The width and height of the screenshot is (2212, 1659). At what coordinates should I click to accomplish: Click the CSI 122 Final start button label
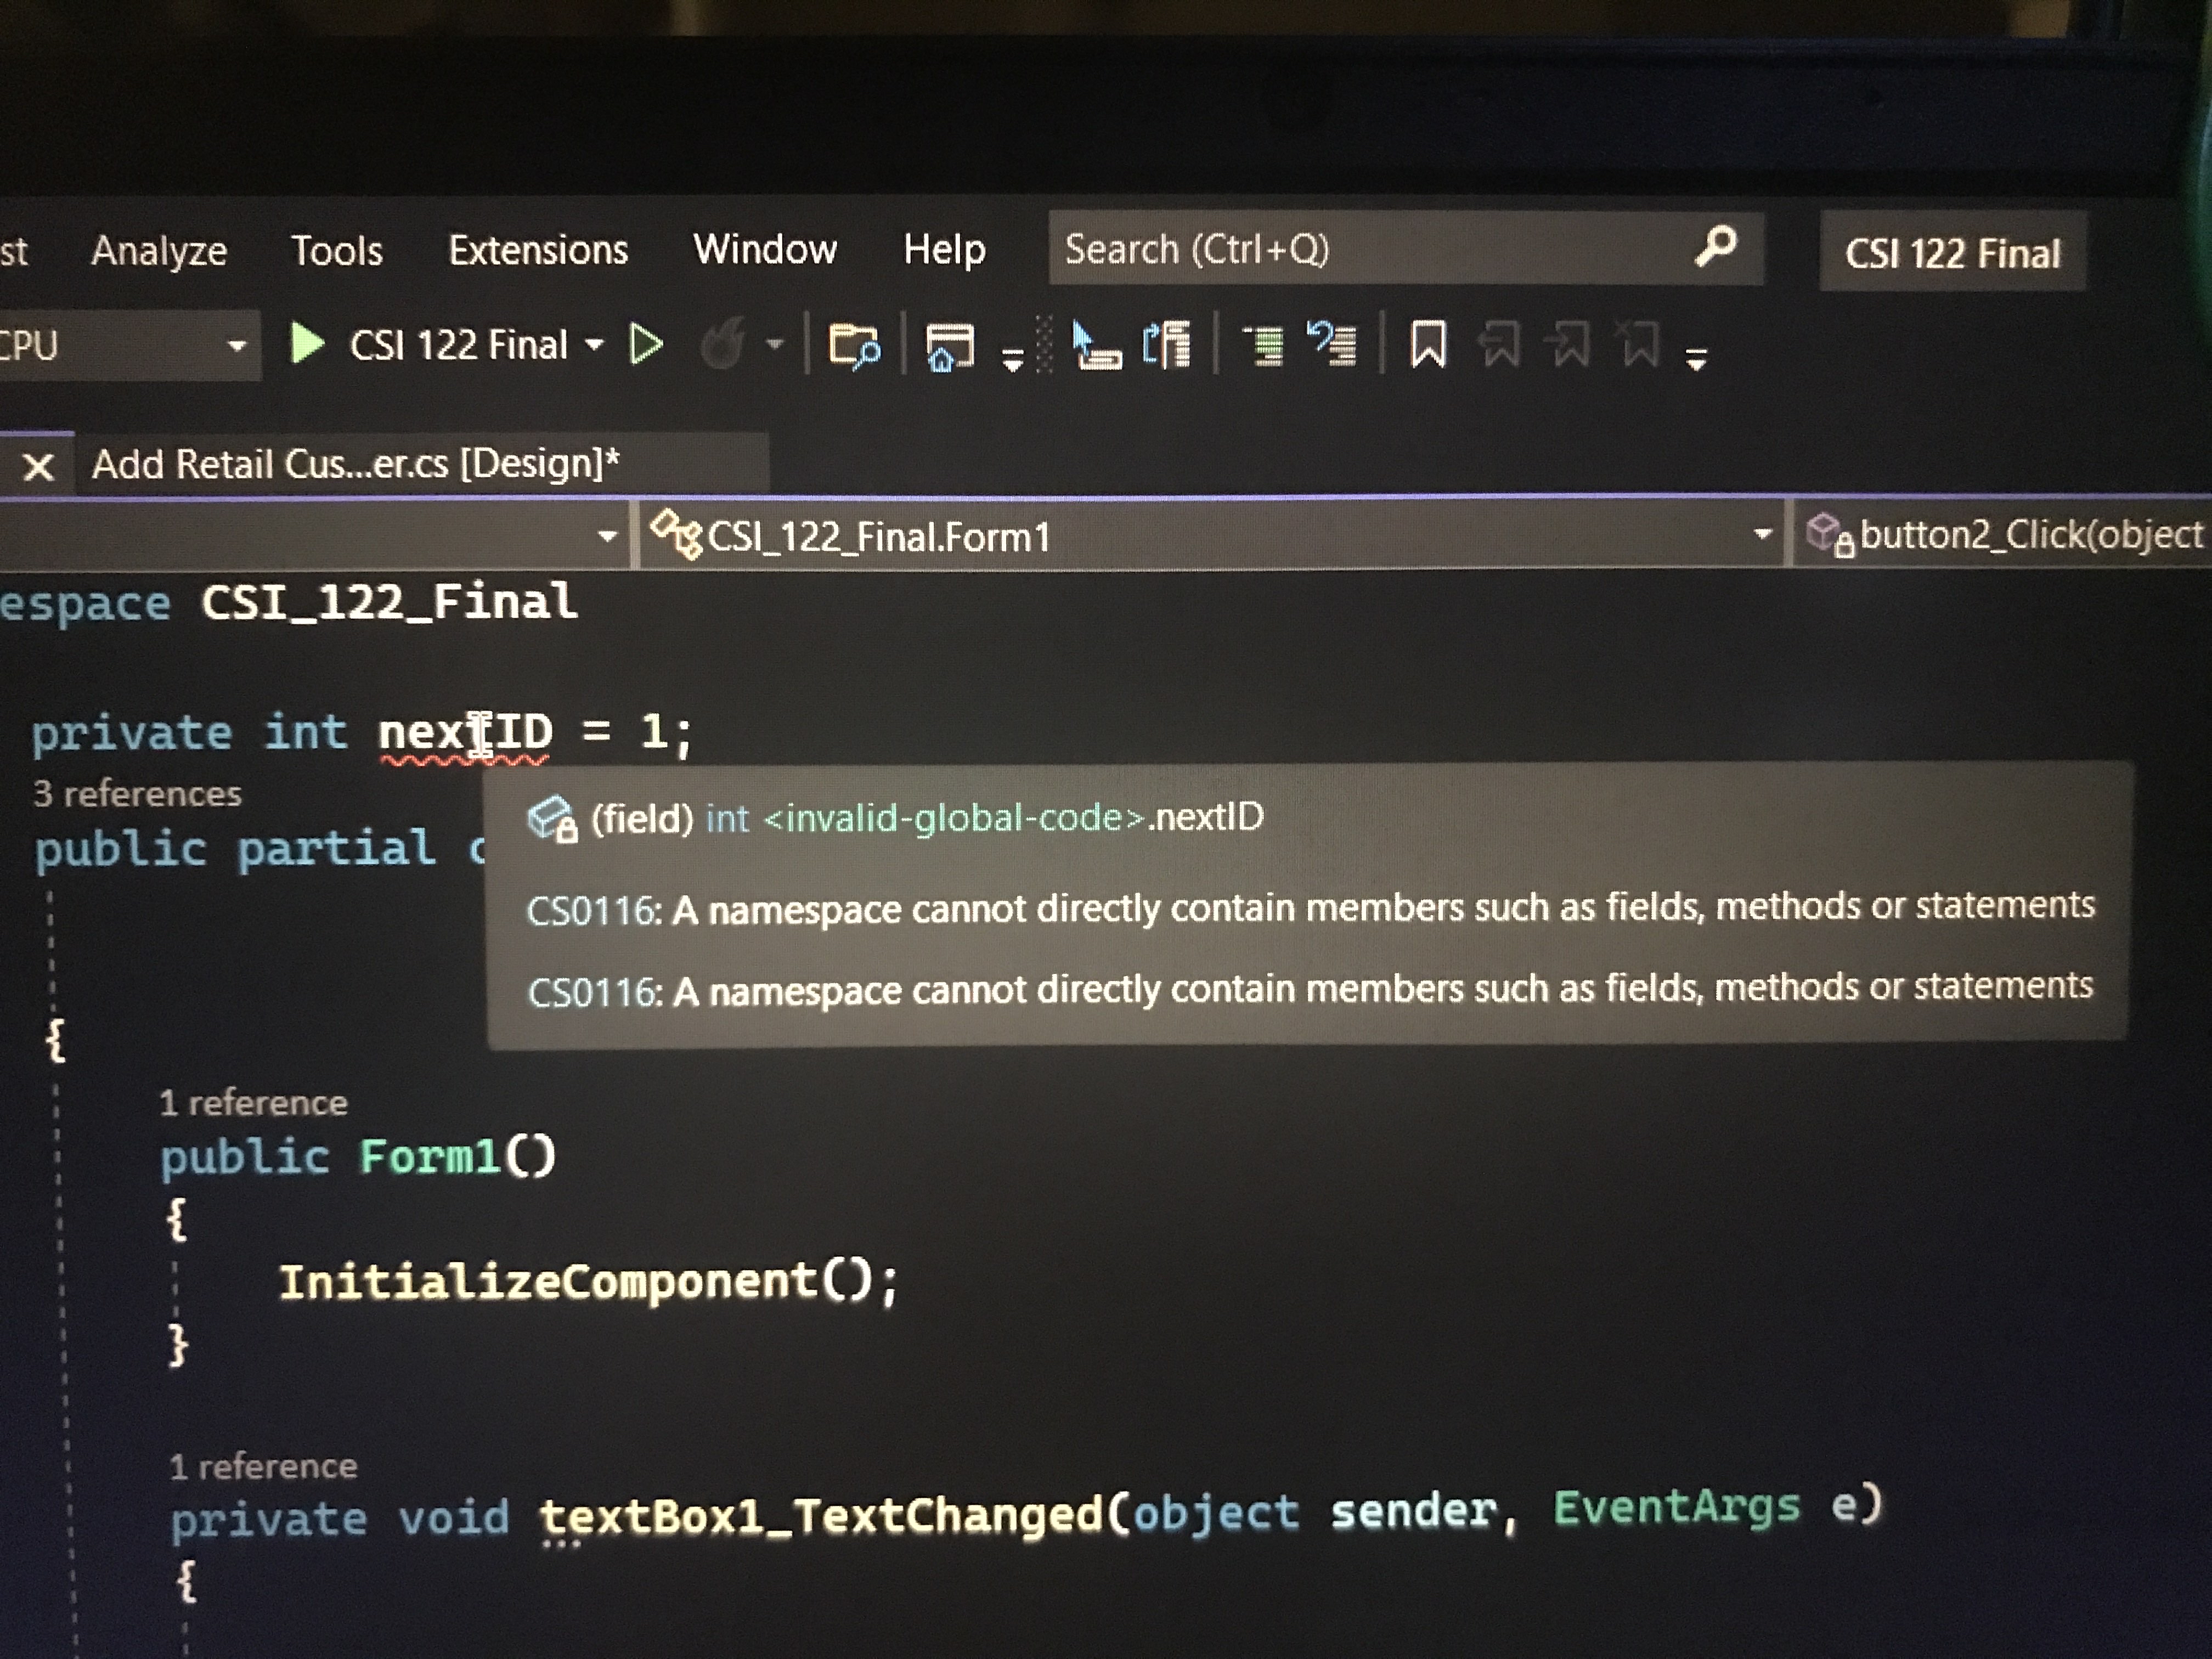click(x=458, y=345)
